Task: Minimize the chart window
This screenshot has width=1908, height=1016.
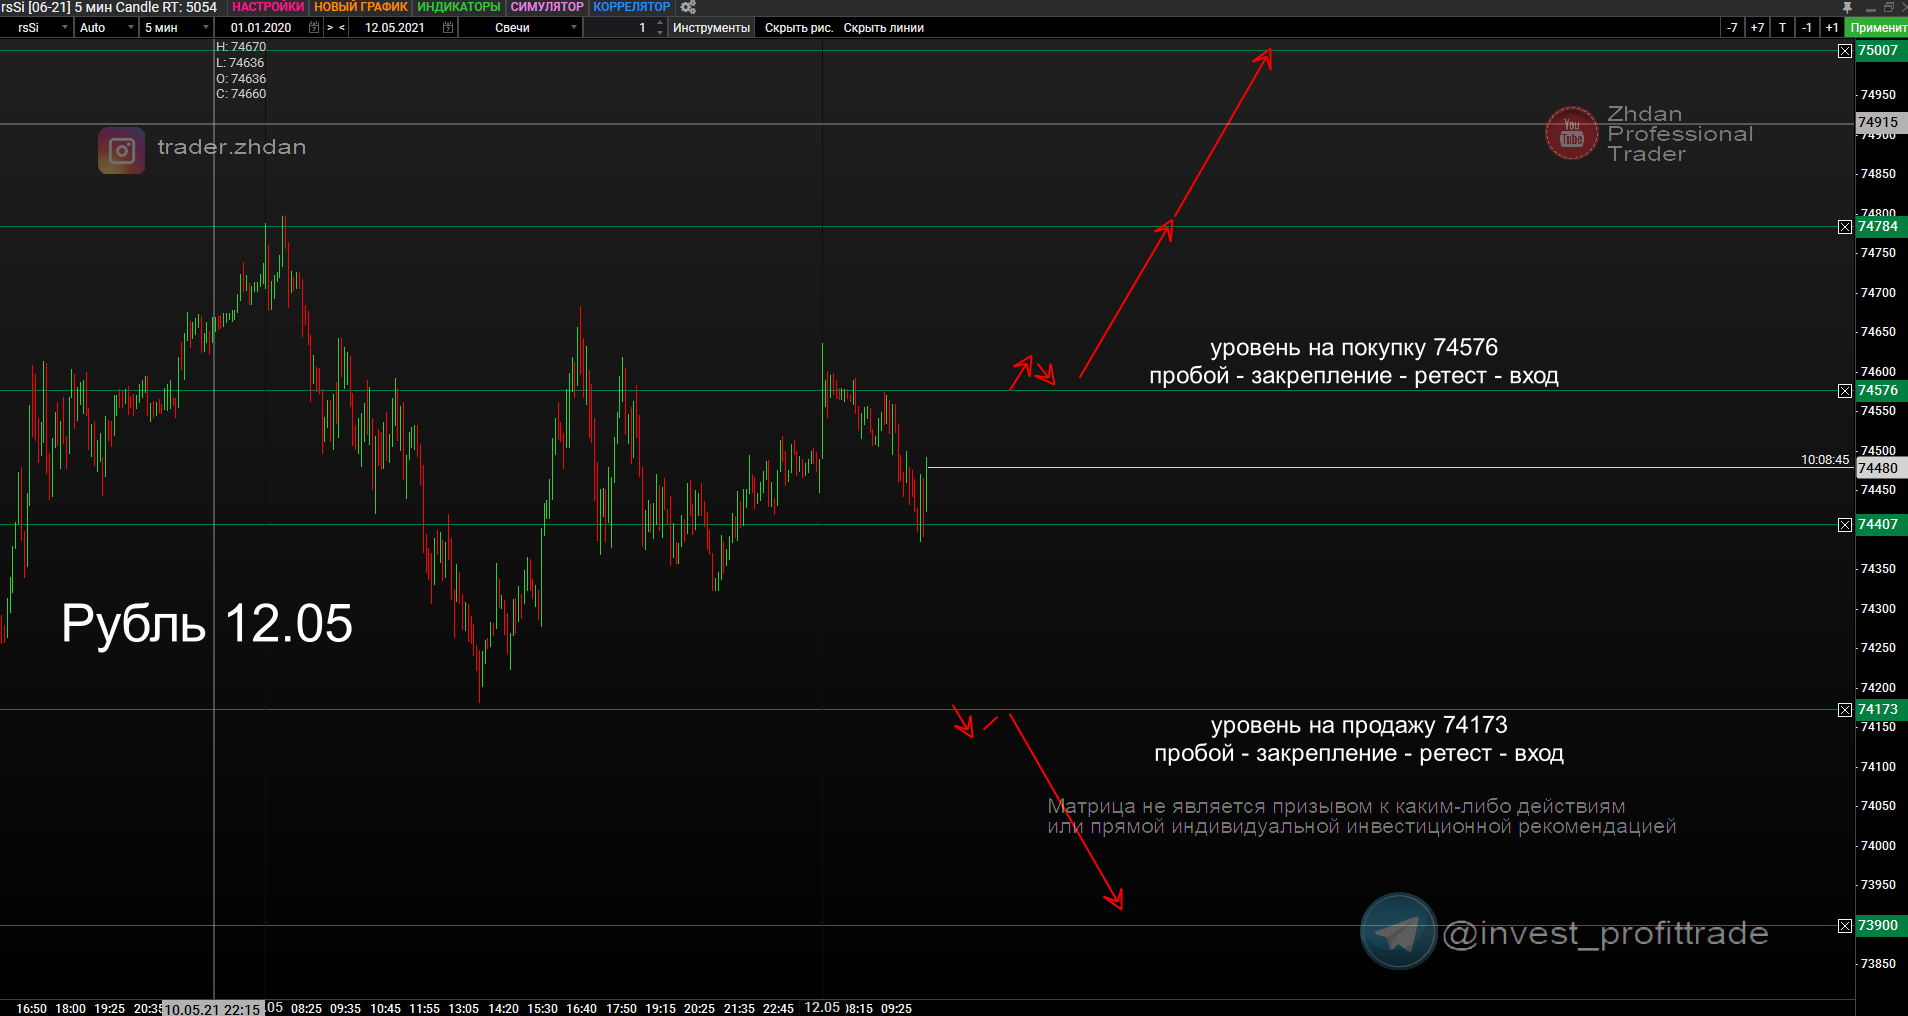Action: click(x=1870, y=8)
